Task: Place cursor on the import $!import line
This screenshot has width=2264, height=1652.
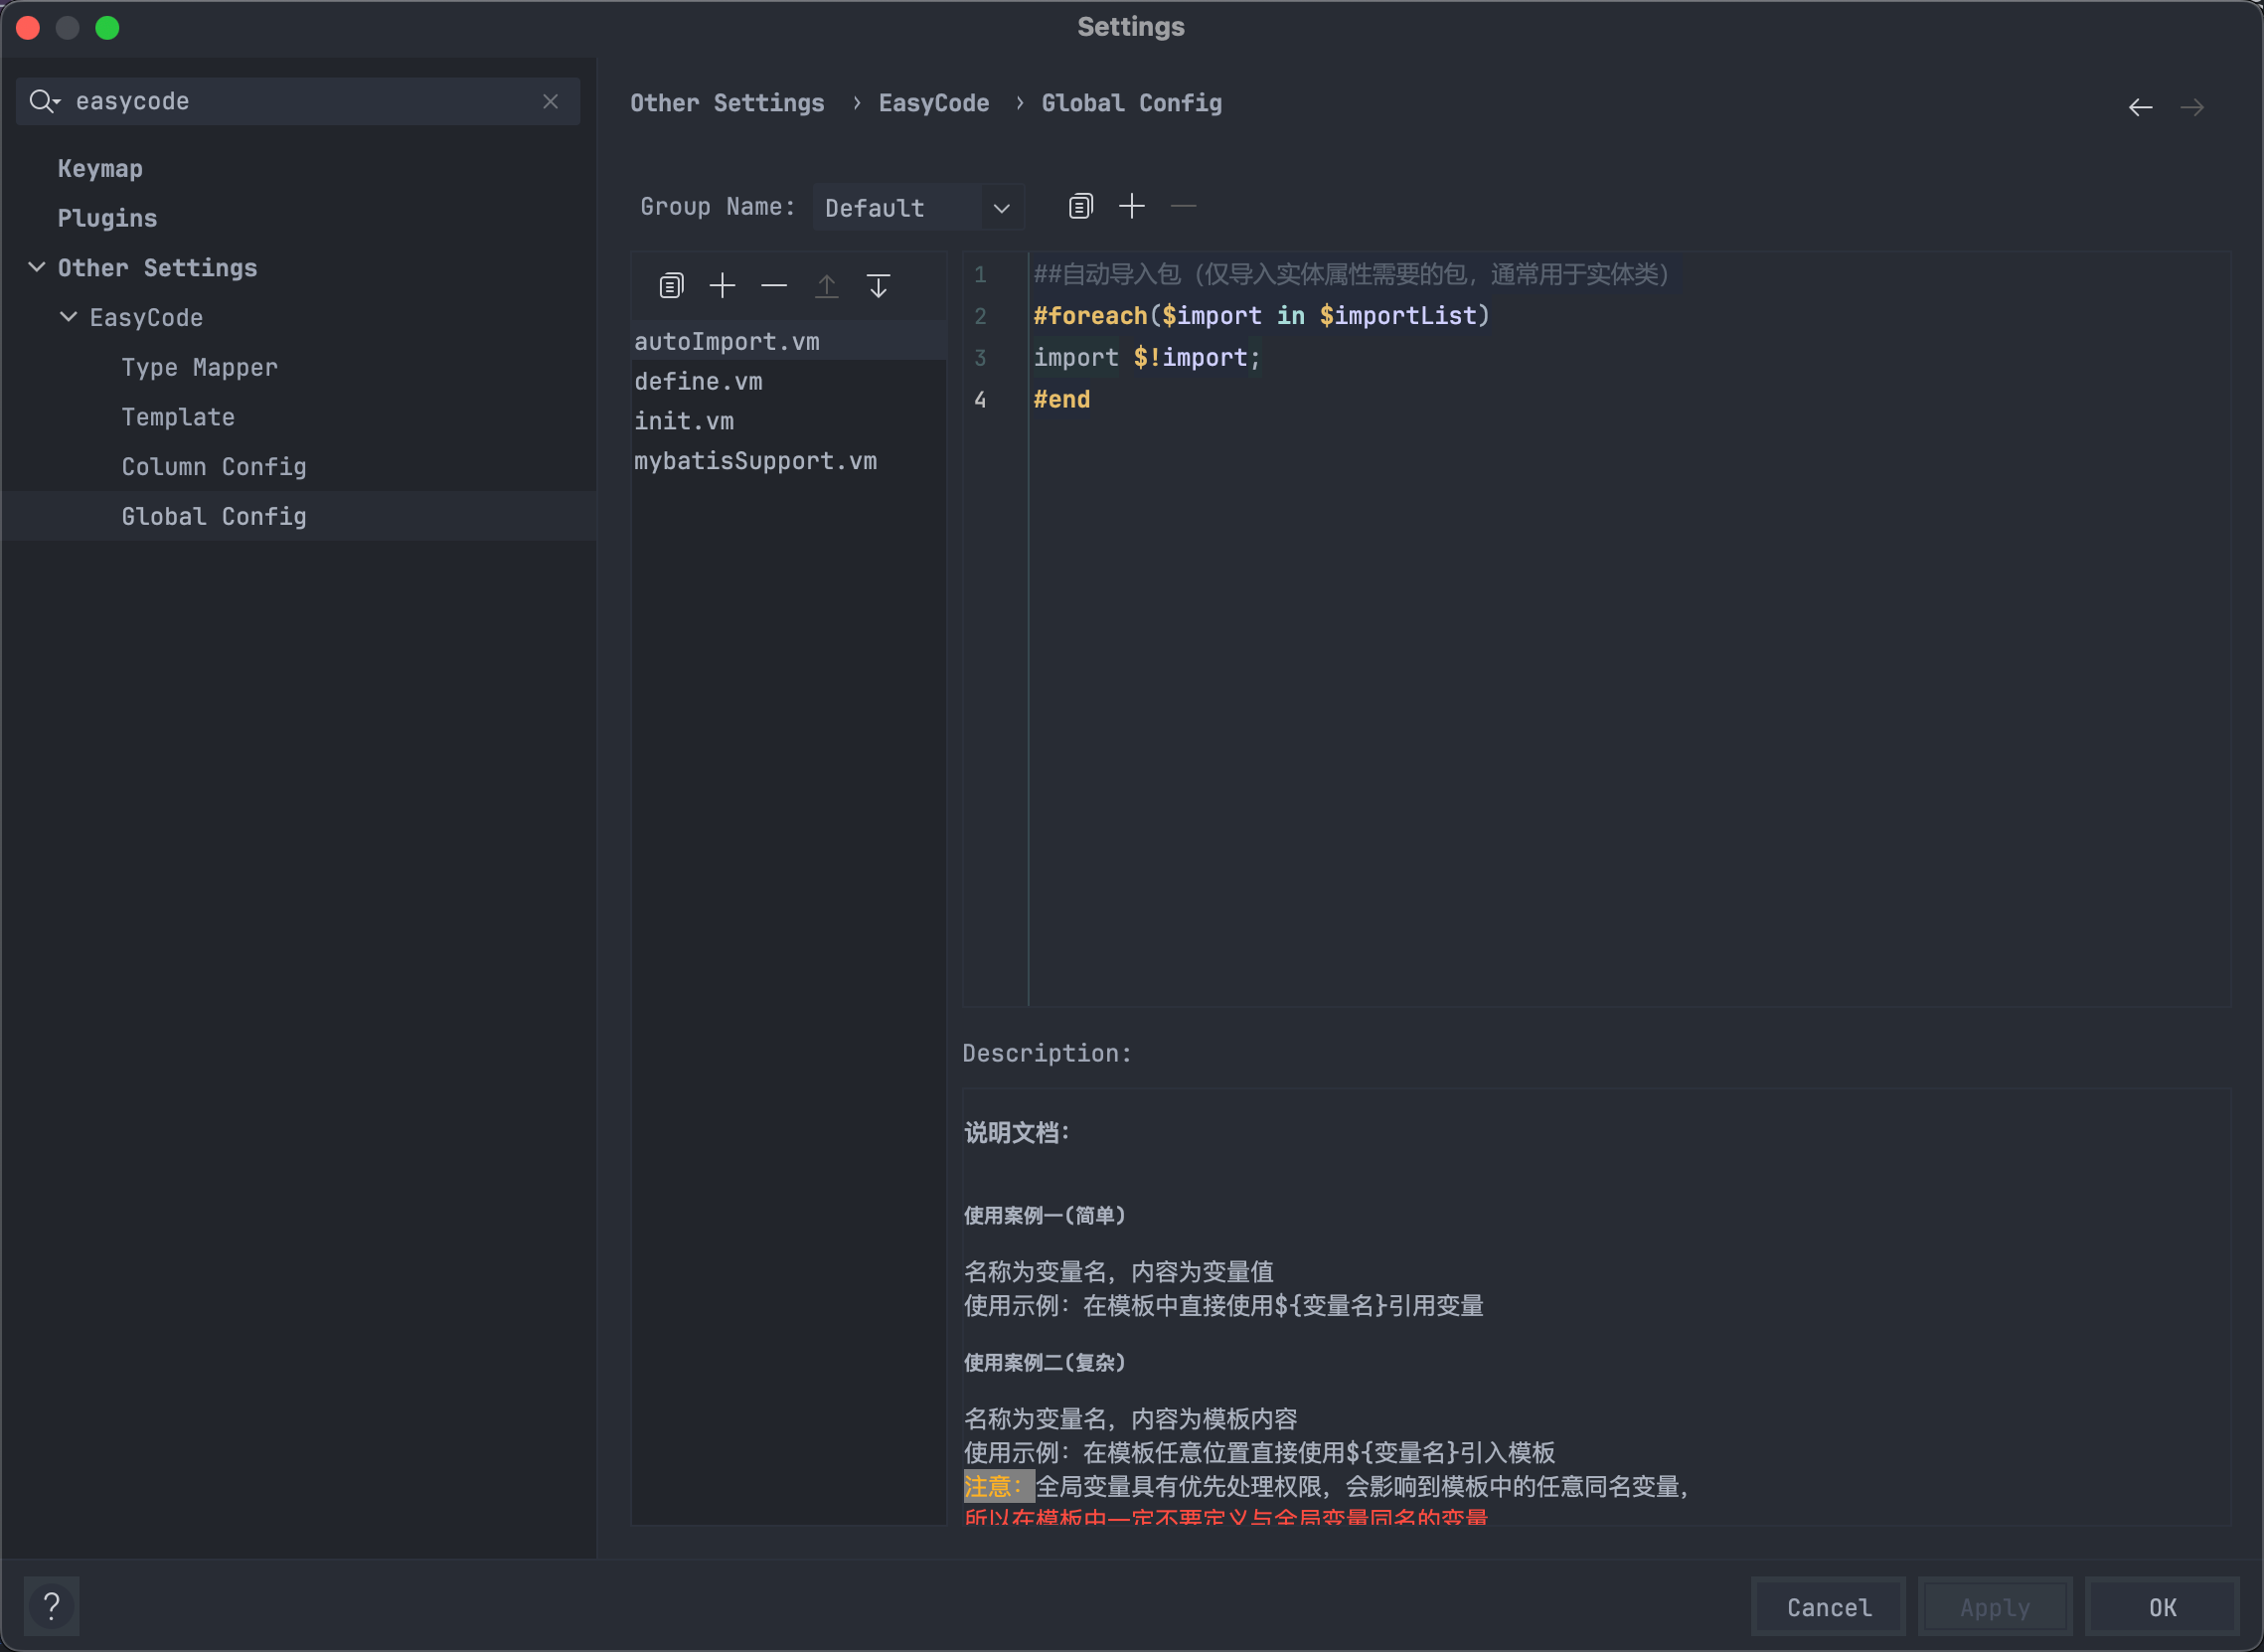Action: tap(1147, 358)
